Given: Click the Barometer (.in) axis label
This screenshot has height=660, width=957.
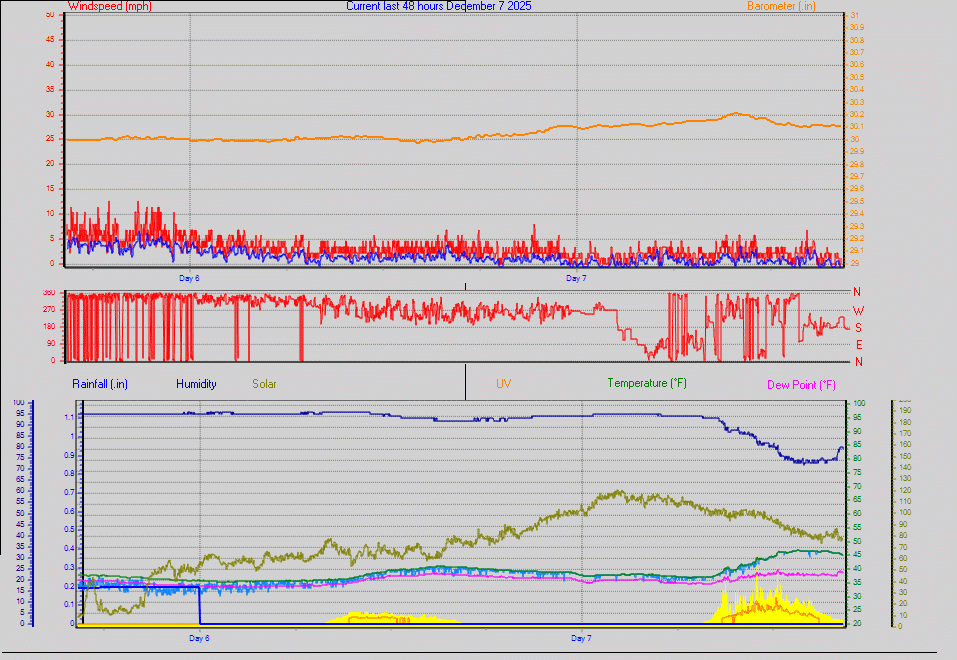Looking at the screenshot, I should [x=784, y=6].
